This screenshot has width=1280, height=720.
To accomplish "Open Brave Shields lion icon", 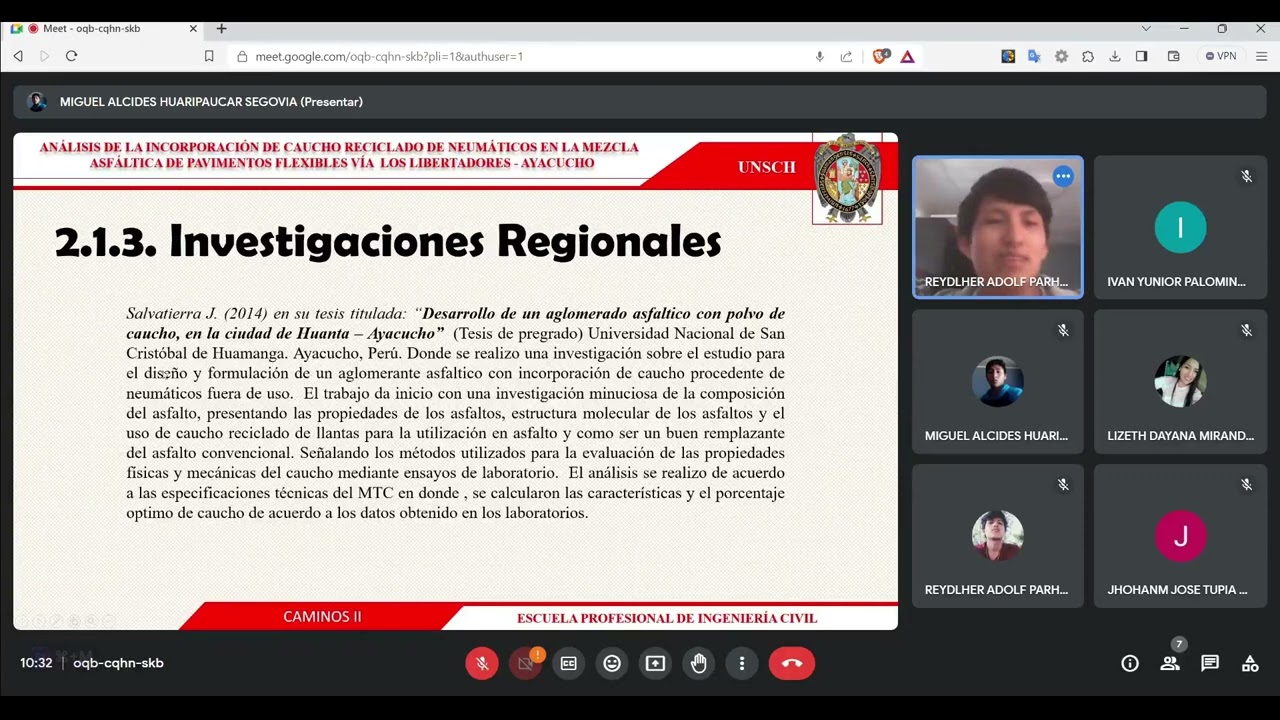I will 880,56.
